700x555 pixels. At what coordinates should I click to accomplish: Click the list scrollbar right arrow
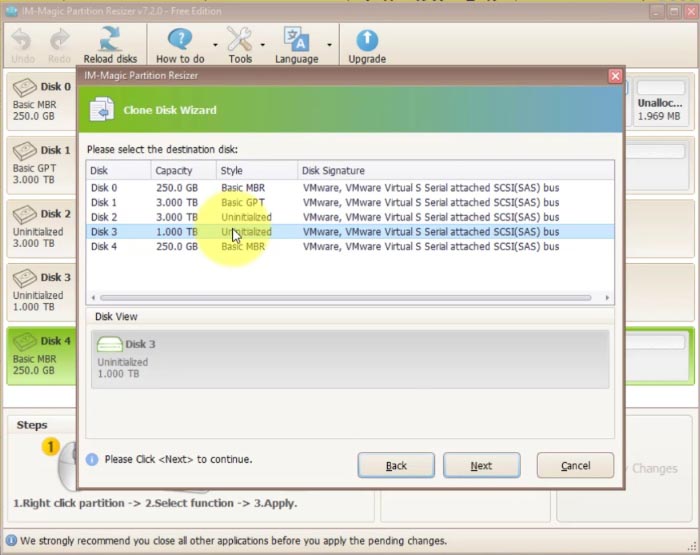pos(607,297)
